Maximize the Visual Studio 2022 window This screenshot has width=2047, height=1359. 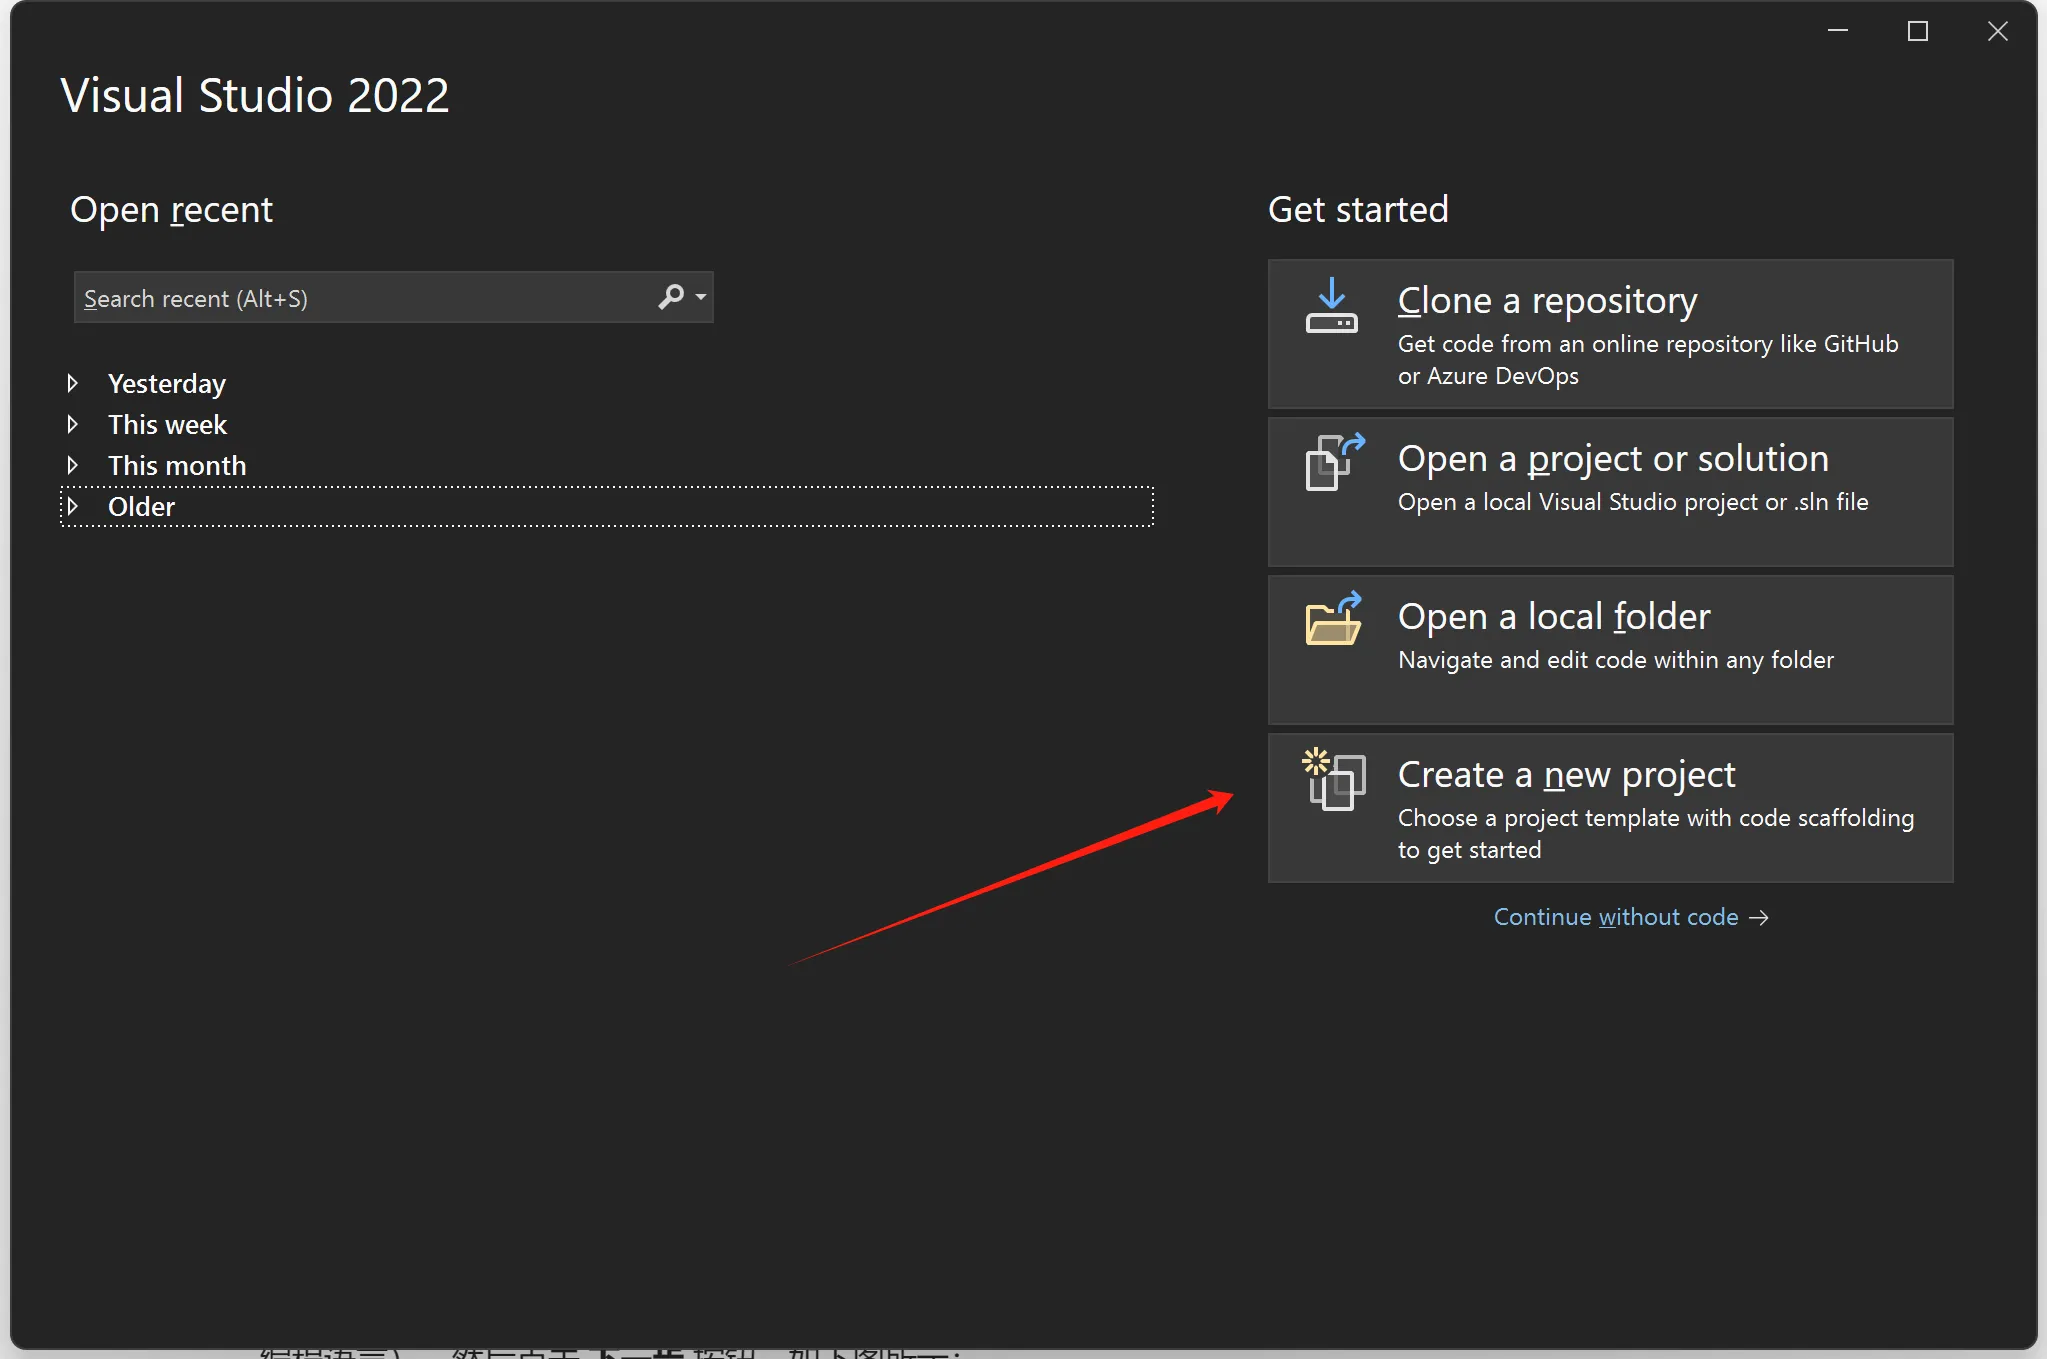point(1918,31)
